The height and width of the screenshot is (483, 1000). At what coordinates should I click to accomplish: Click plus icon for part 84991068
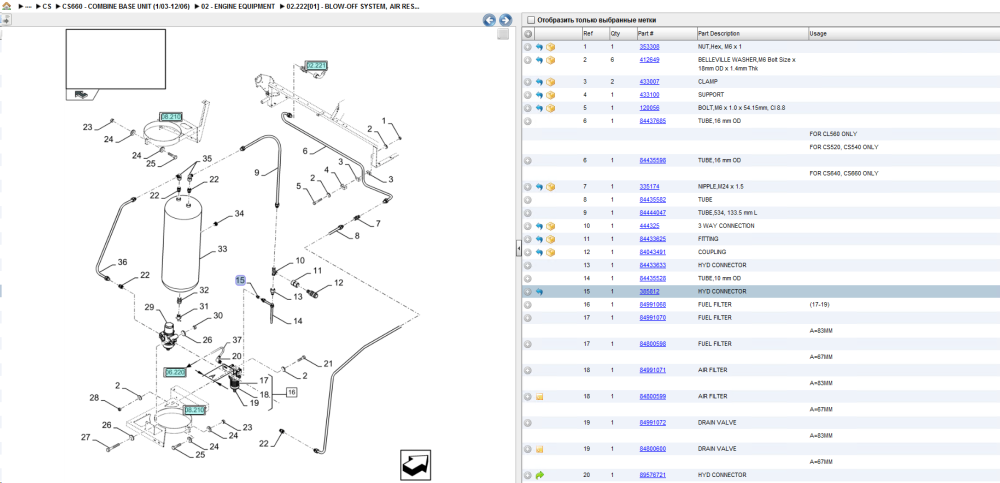[x=528, y=305]
